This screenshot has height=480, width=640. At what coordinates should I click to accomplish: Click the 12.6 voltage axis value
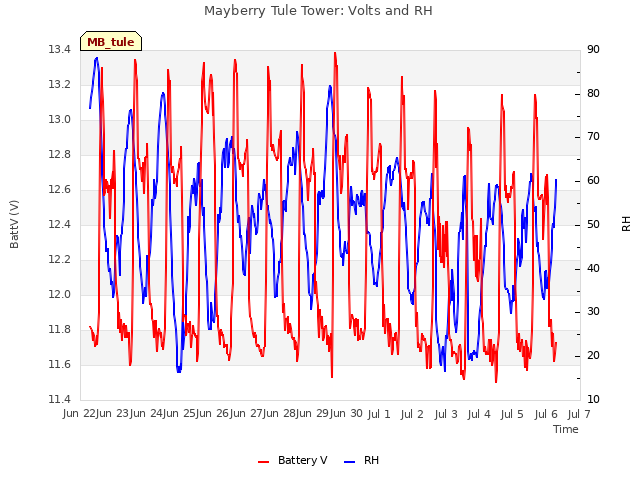tap(60, 189)
